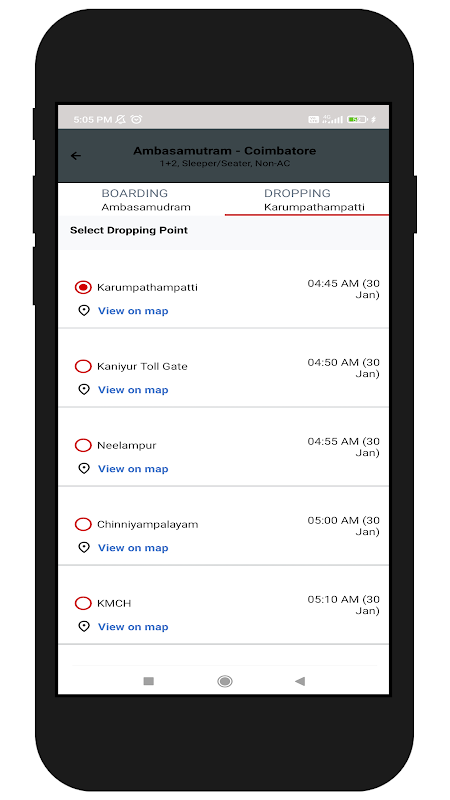
Task: Tap the map pin icon under KMCH
Action: [84, 627]
